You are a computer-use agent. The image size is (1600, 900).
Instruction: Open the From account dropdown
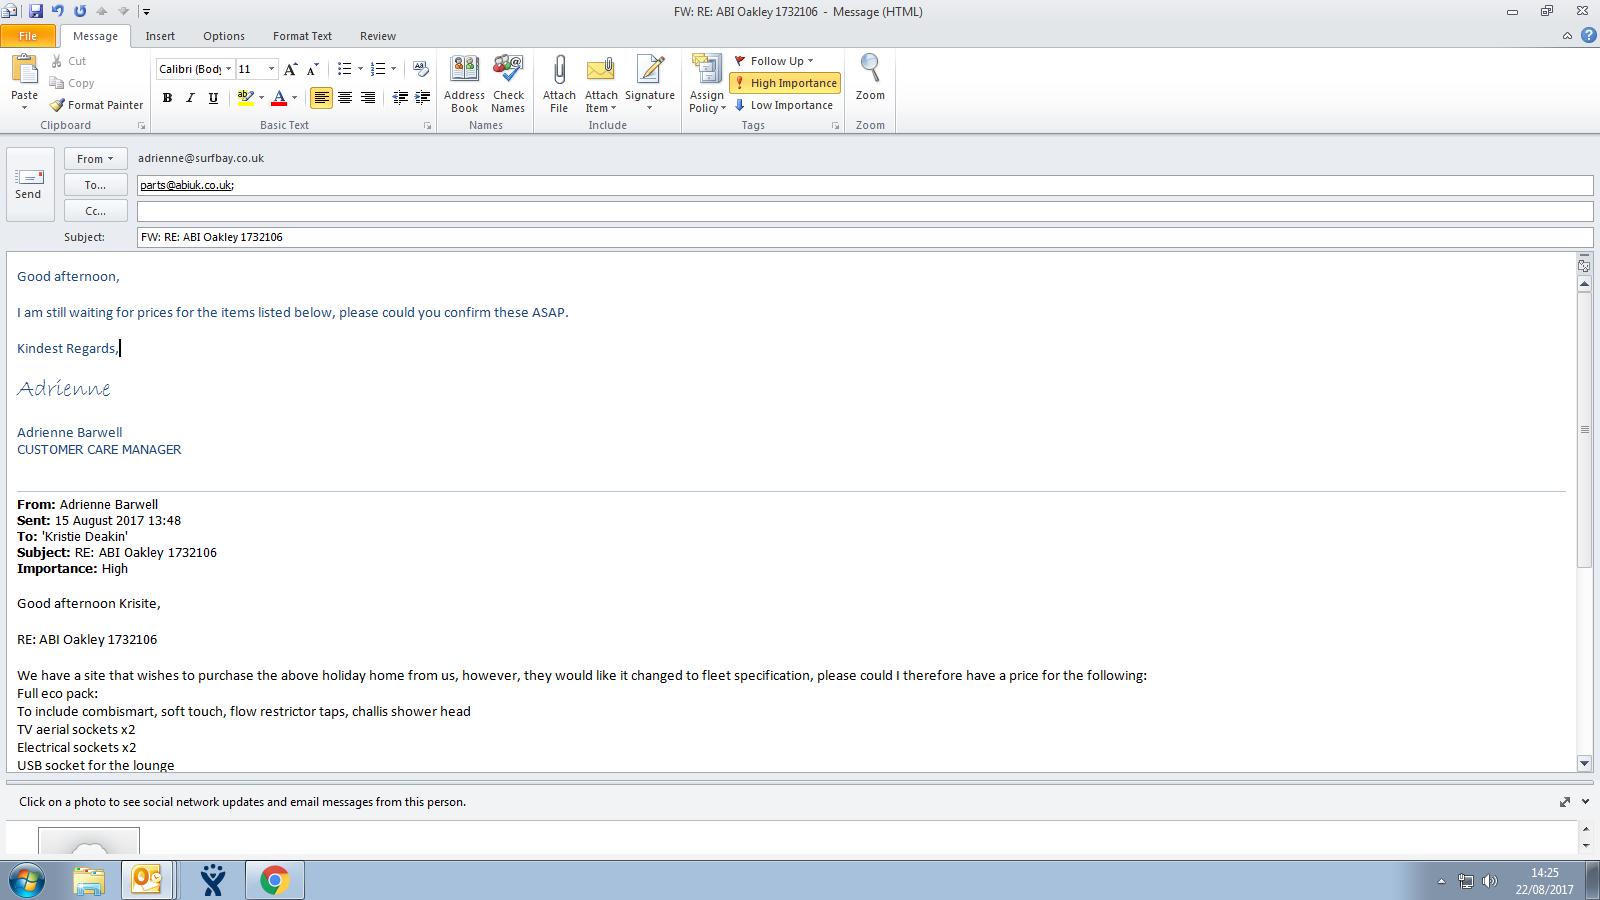tap(95, 159)
